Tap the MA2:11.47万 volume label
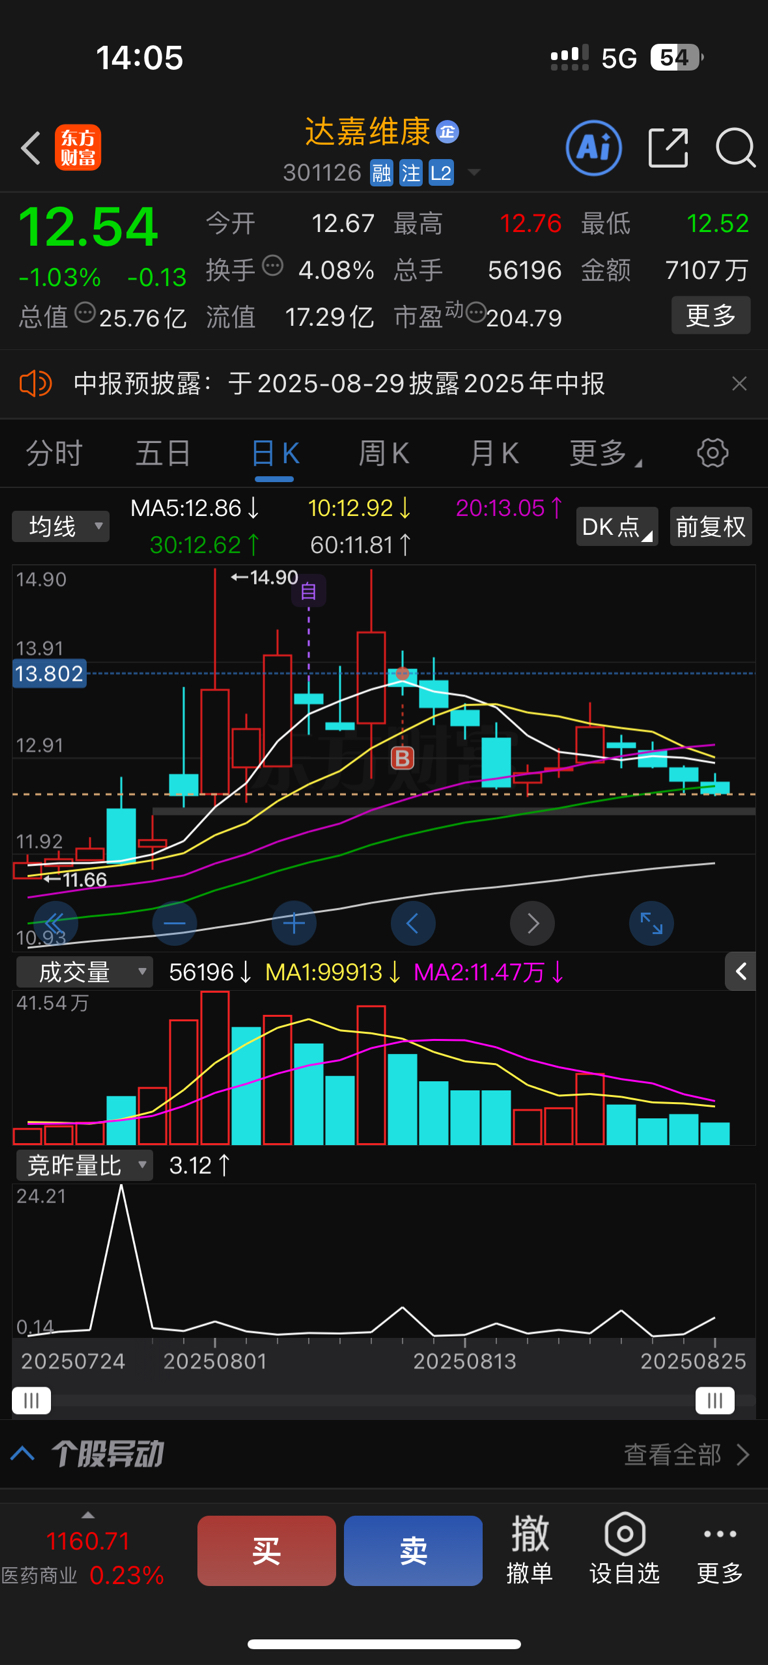Viewport: 769px width, 1665px height. [489, 972]
